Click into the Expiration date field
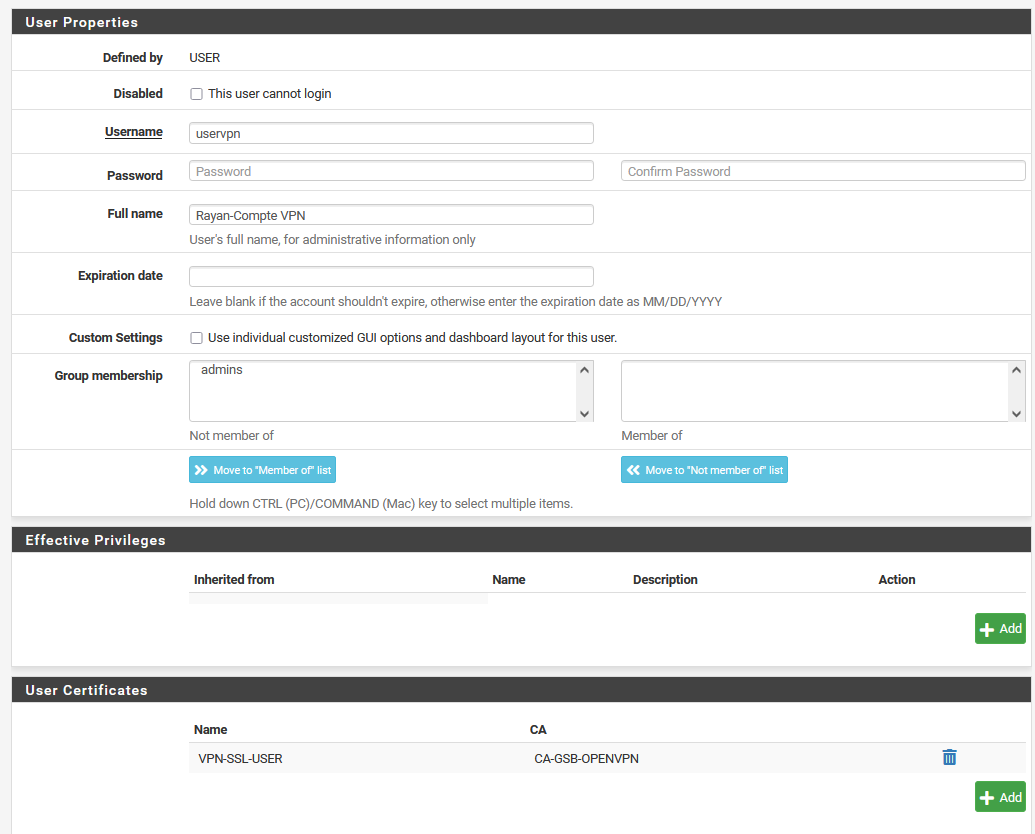Viewport: 1035px width, 834px height. pos(390,276)
